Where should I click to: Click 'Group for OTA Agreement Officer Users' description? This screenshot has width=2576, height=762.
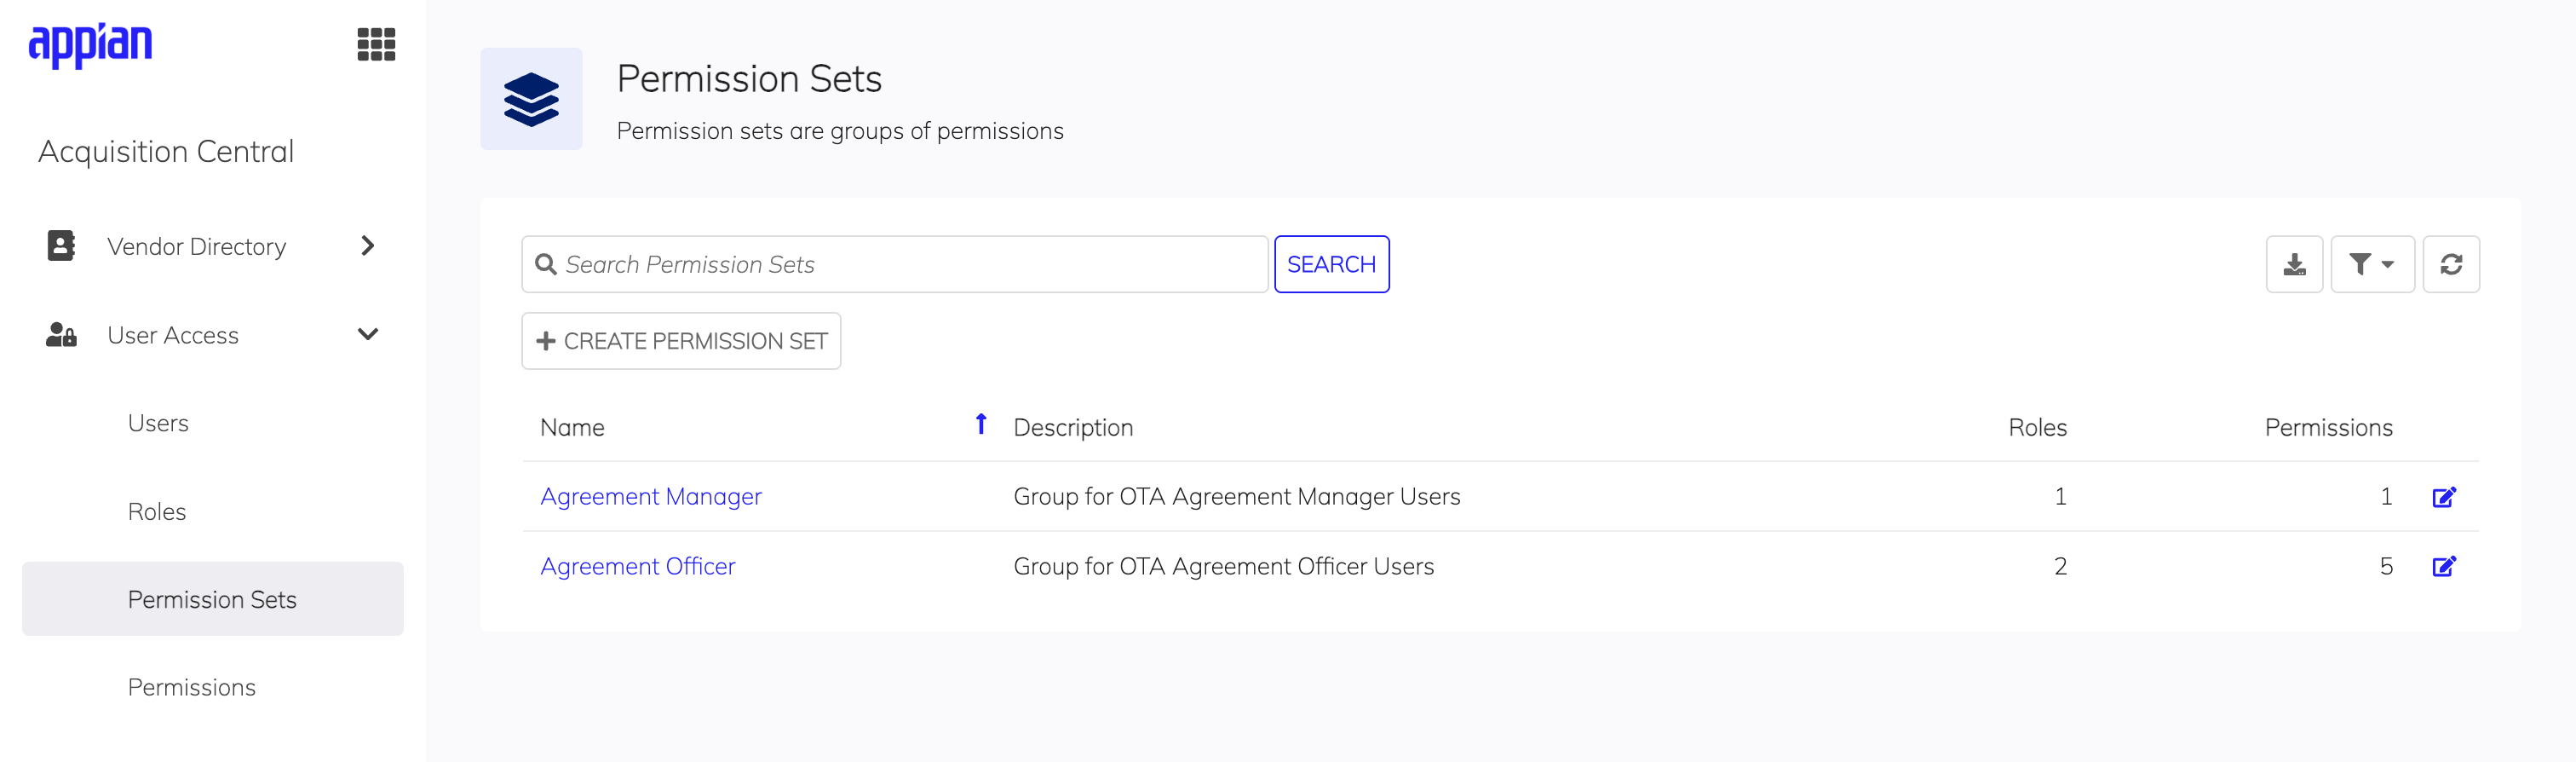click(x=1224, y=567)
